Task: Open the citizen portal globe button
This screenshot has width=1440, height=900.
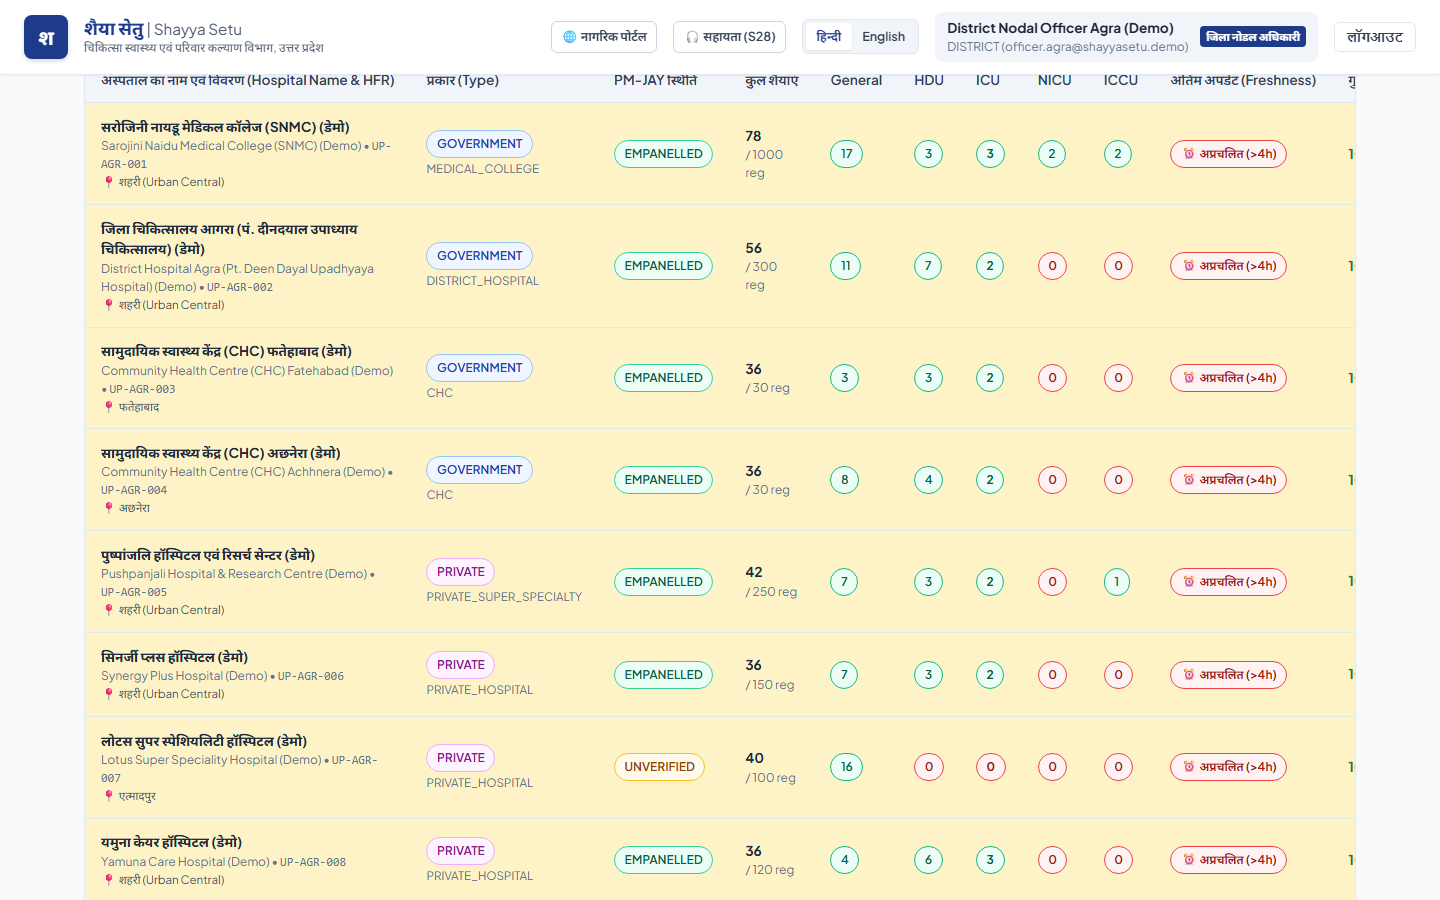Action: [604, 37]
